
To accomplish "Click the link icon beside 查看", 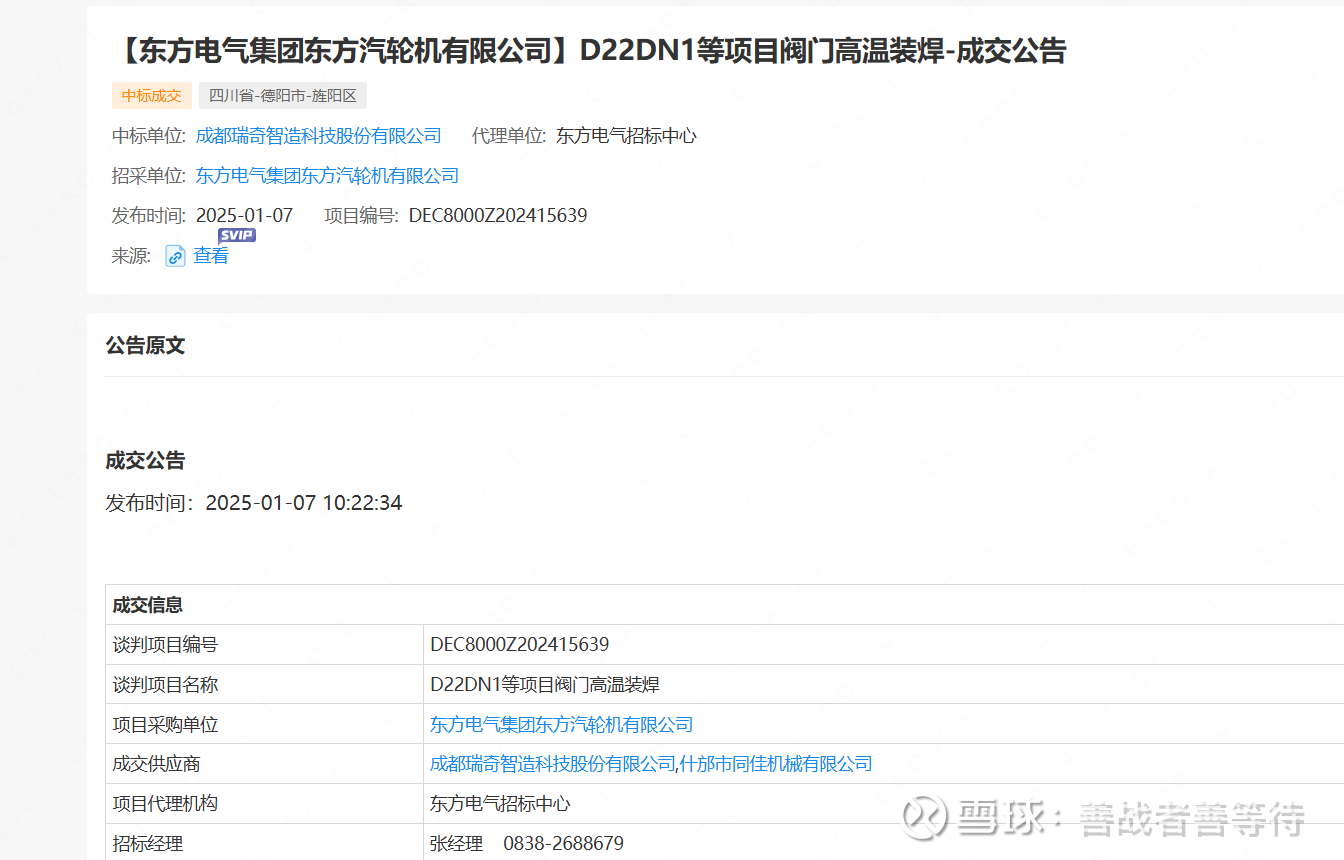I will pyautogui.click(x=175, y=256).
